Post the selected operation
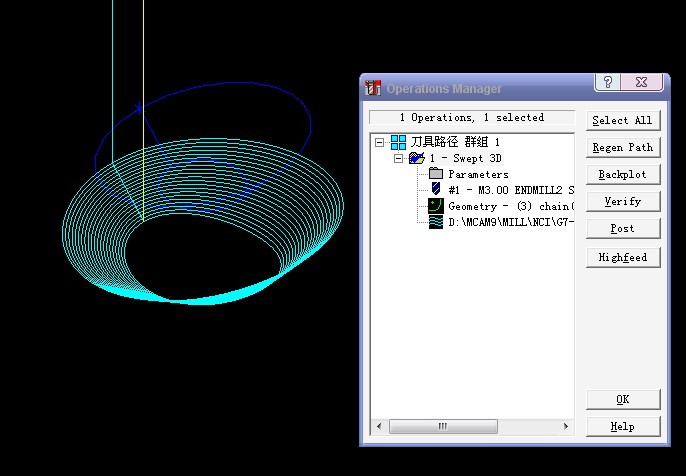686x476 pixels. point(623,228)
